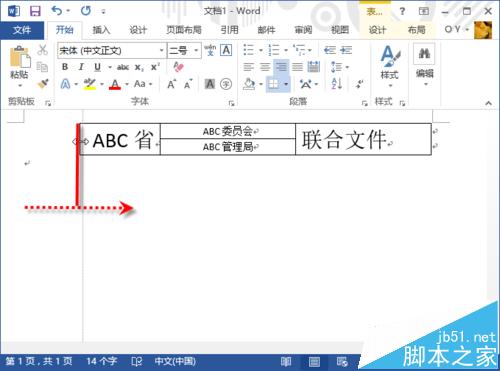This screenshot has height=371, width=500.
Task: Toggle Bold formatting
Action: click(65, 67)
